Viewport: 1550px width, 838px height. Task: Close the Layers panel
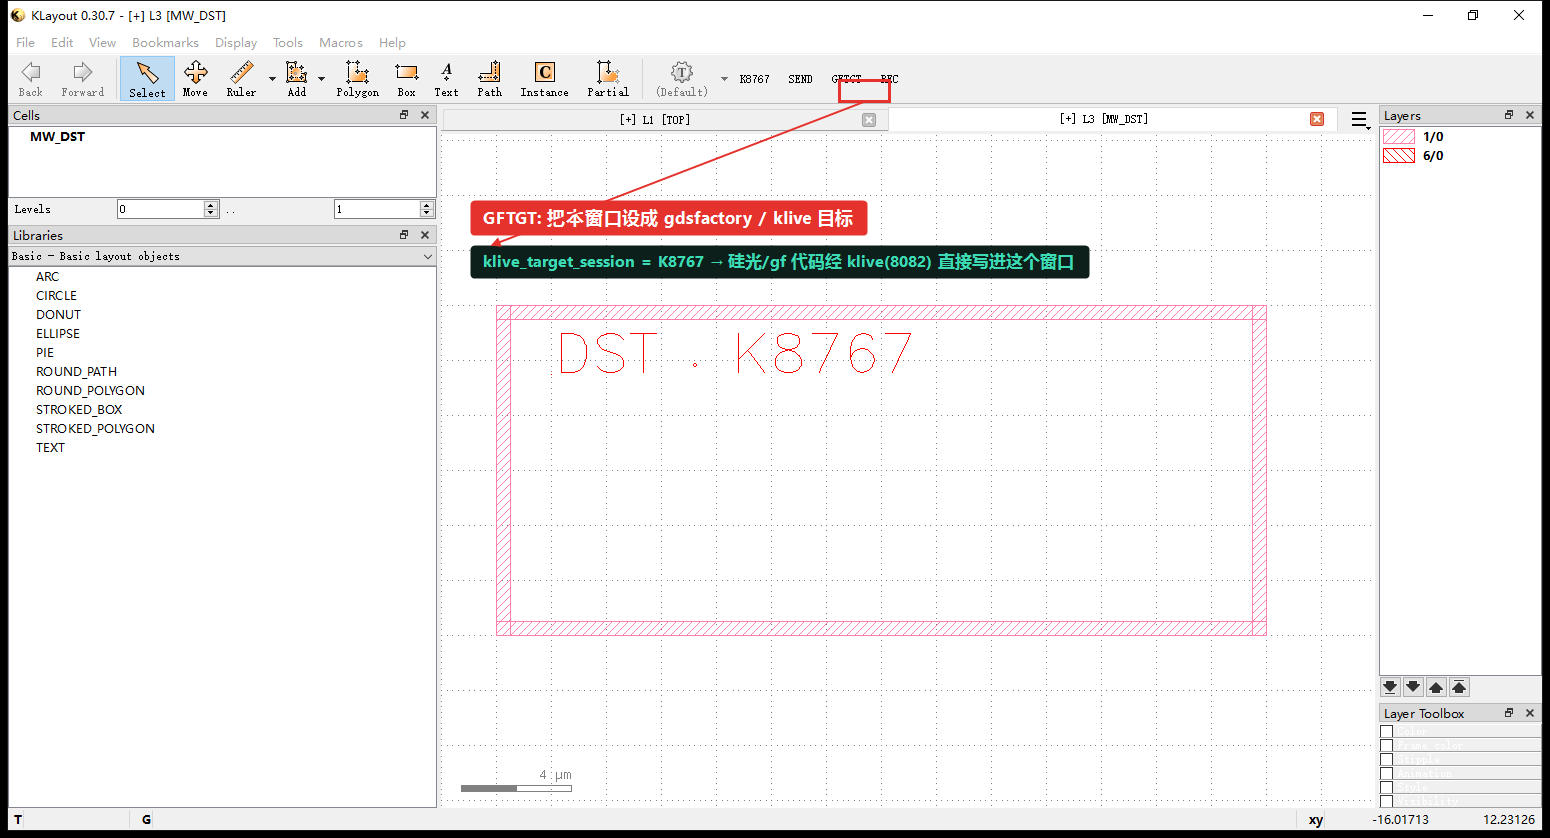(x=1530, y=115)
